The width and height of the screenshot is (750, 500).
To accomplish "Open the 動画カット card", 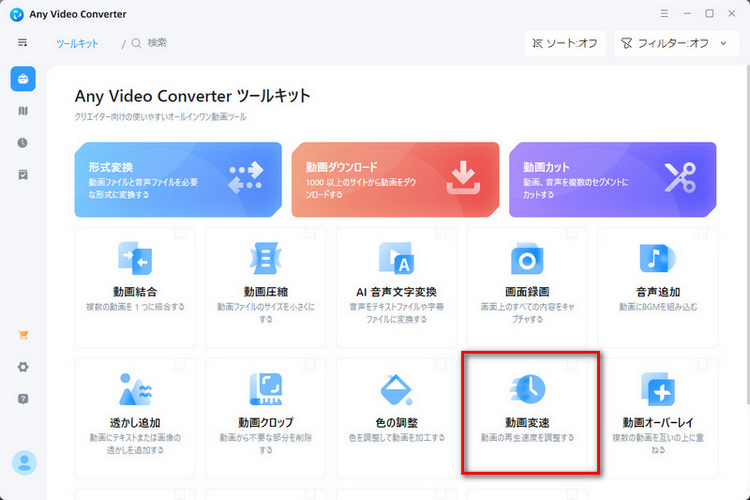I will tap(613, 179).
